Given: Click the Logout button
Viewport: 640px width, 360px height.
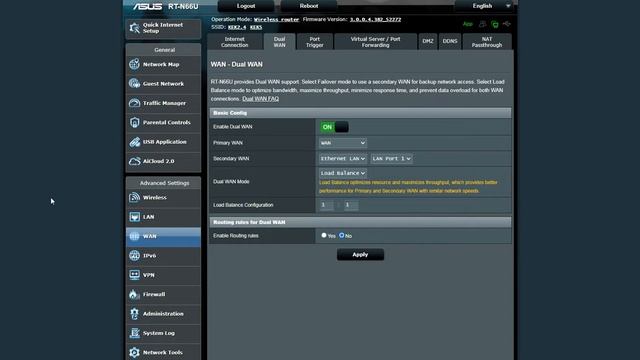Looking at the screenshot, I should click(246, 6).
